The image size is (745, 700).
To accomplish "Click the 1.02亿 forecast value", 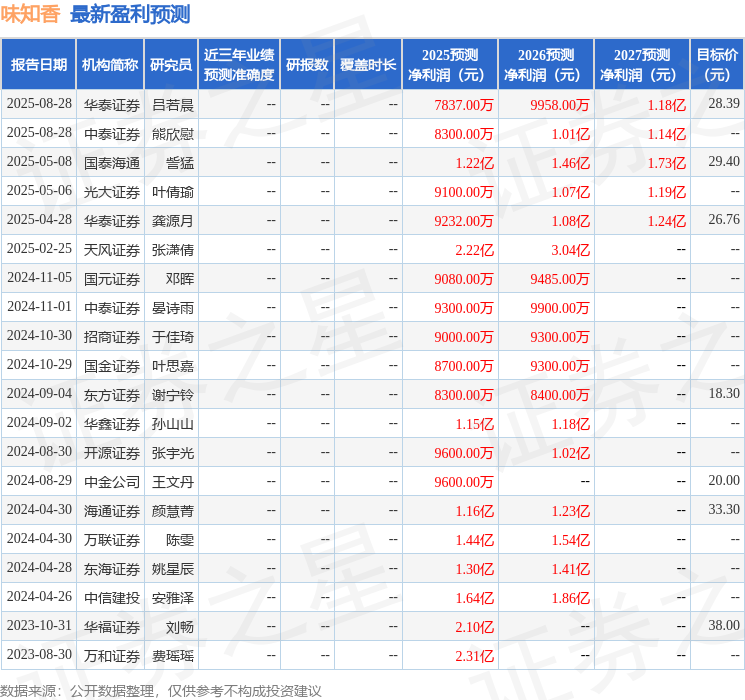I will [570, 453].
